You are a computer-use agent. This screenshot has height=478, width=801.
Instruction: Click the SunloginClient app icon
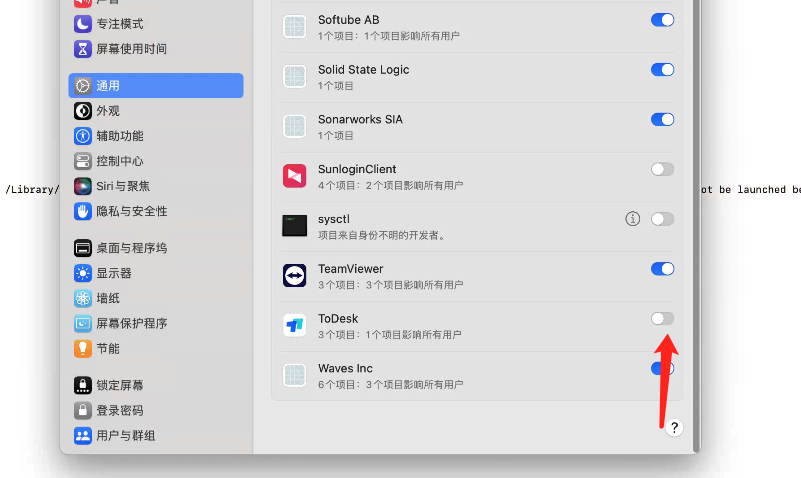coord(295,176)
